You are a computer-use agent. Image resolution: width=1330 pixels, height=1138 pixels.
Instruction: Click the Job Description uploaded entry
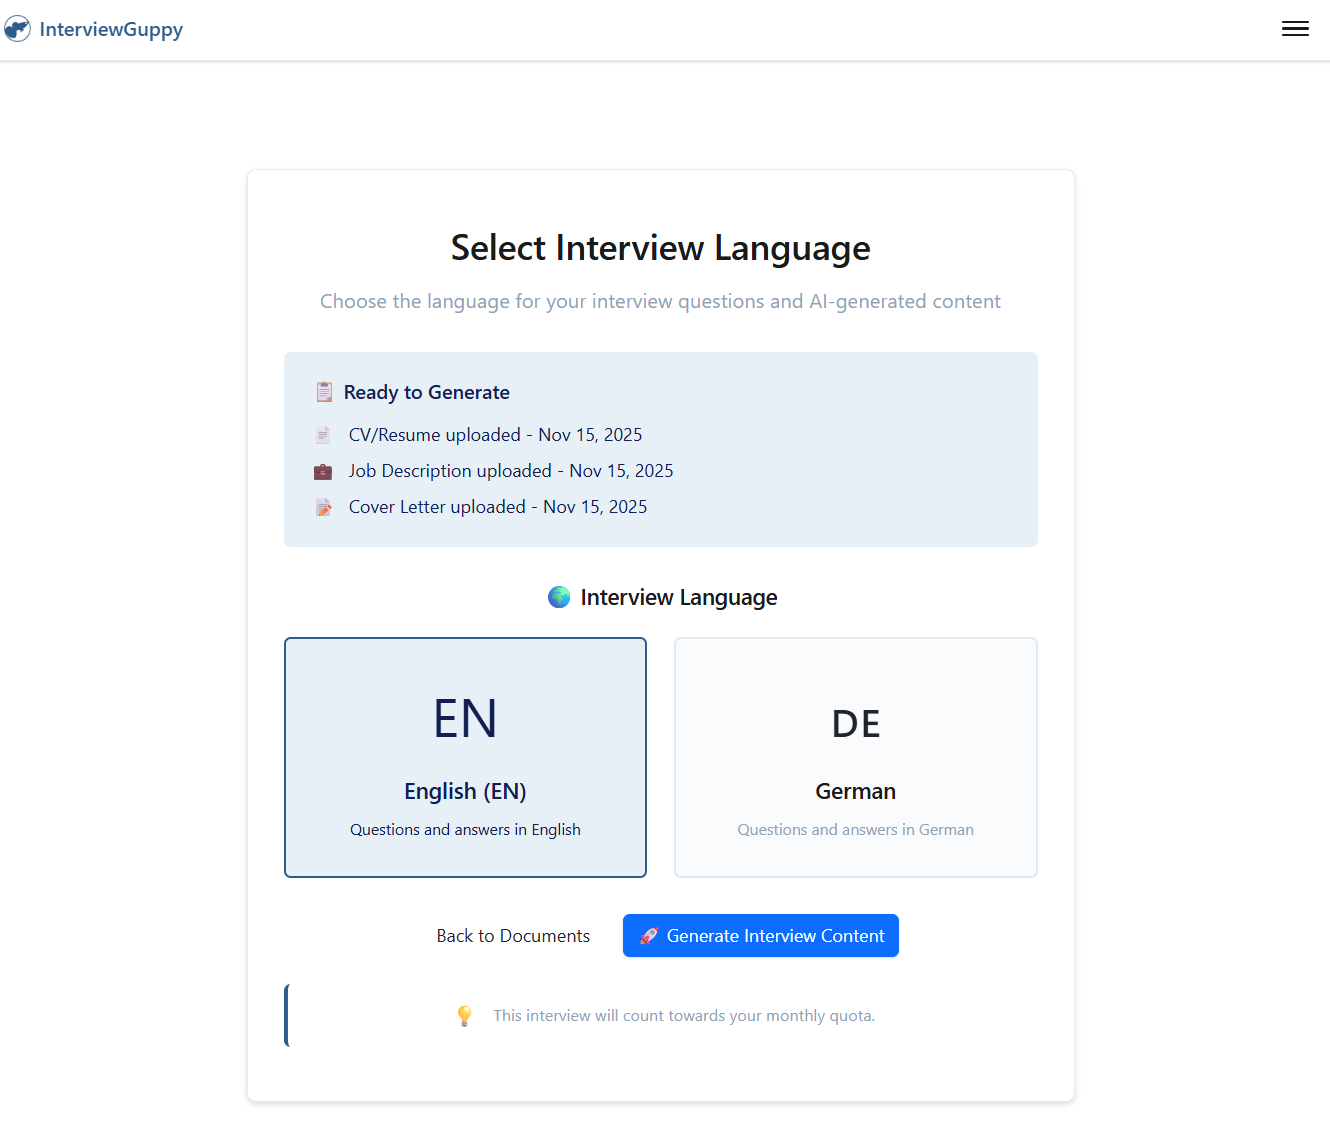pyautogui.click(x=511, y=470)
